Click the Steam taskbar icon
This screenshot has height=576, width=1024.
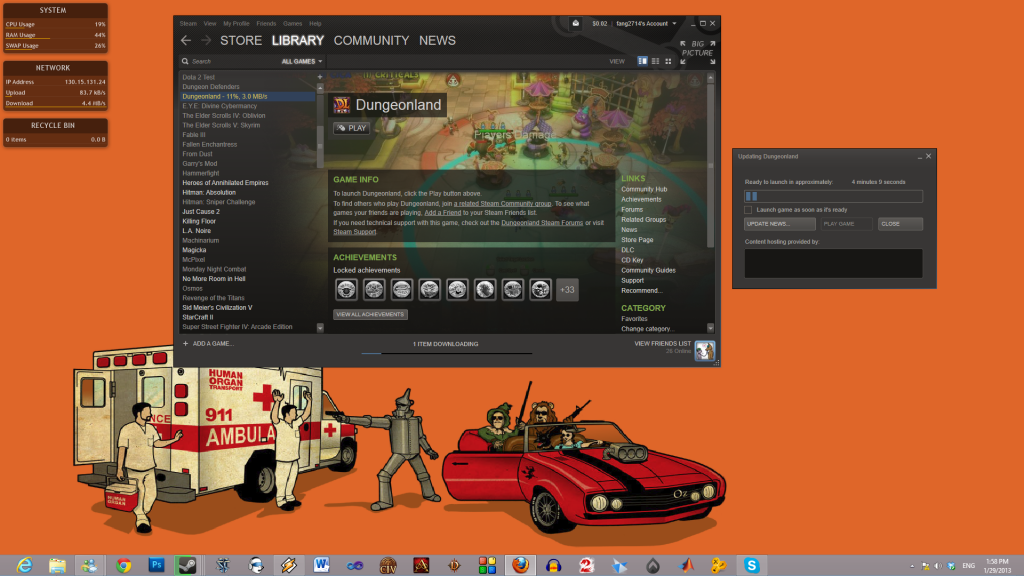[x=187, y=566]
